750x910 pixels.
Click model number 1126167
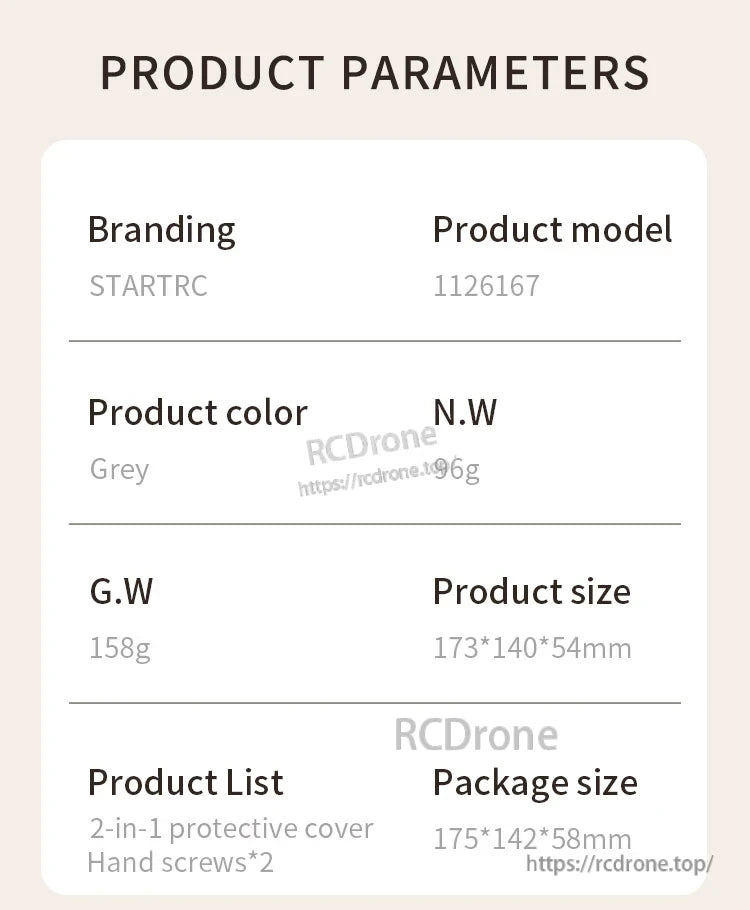click(486, 286)
